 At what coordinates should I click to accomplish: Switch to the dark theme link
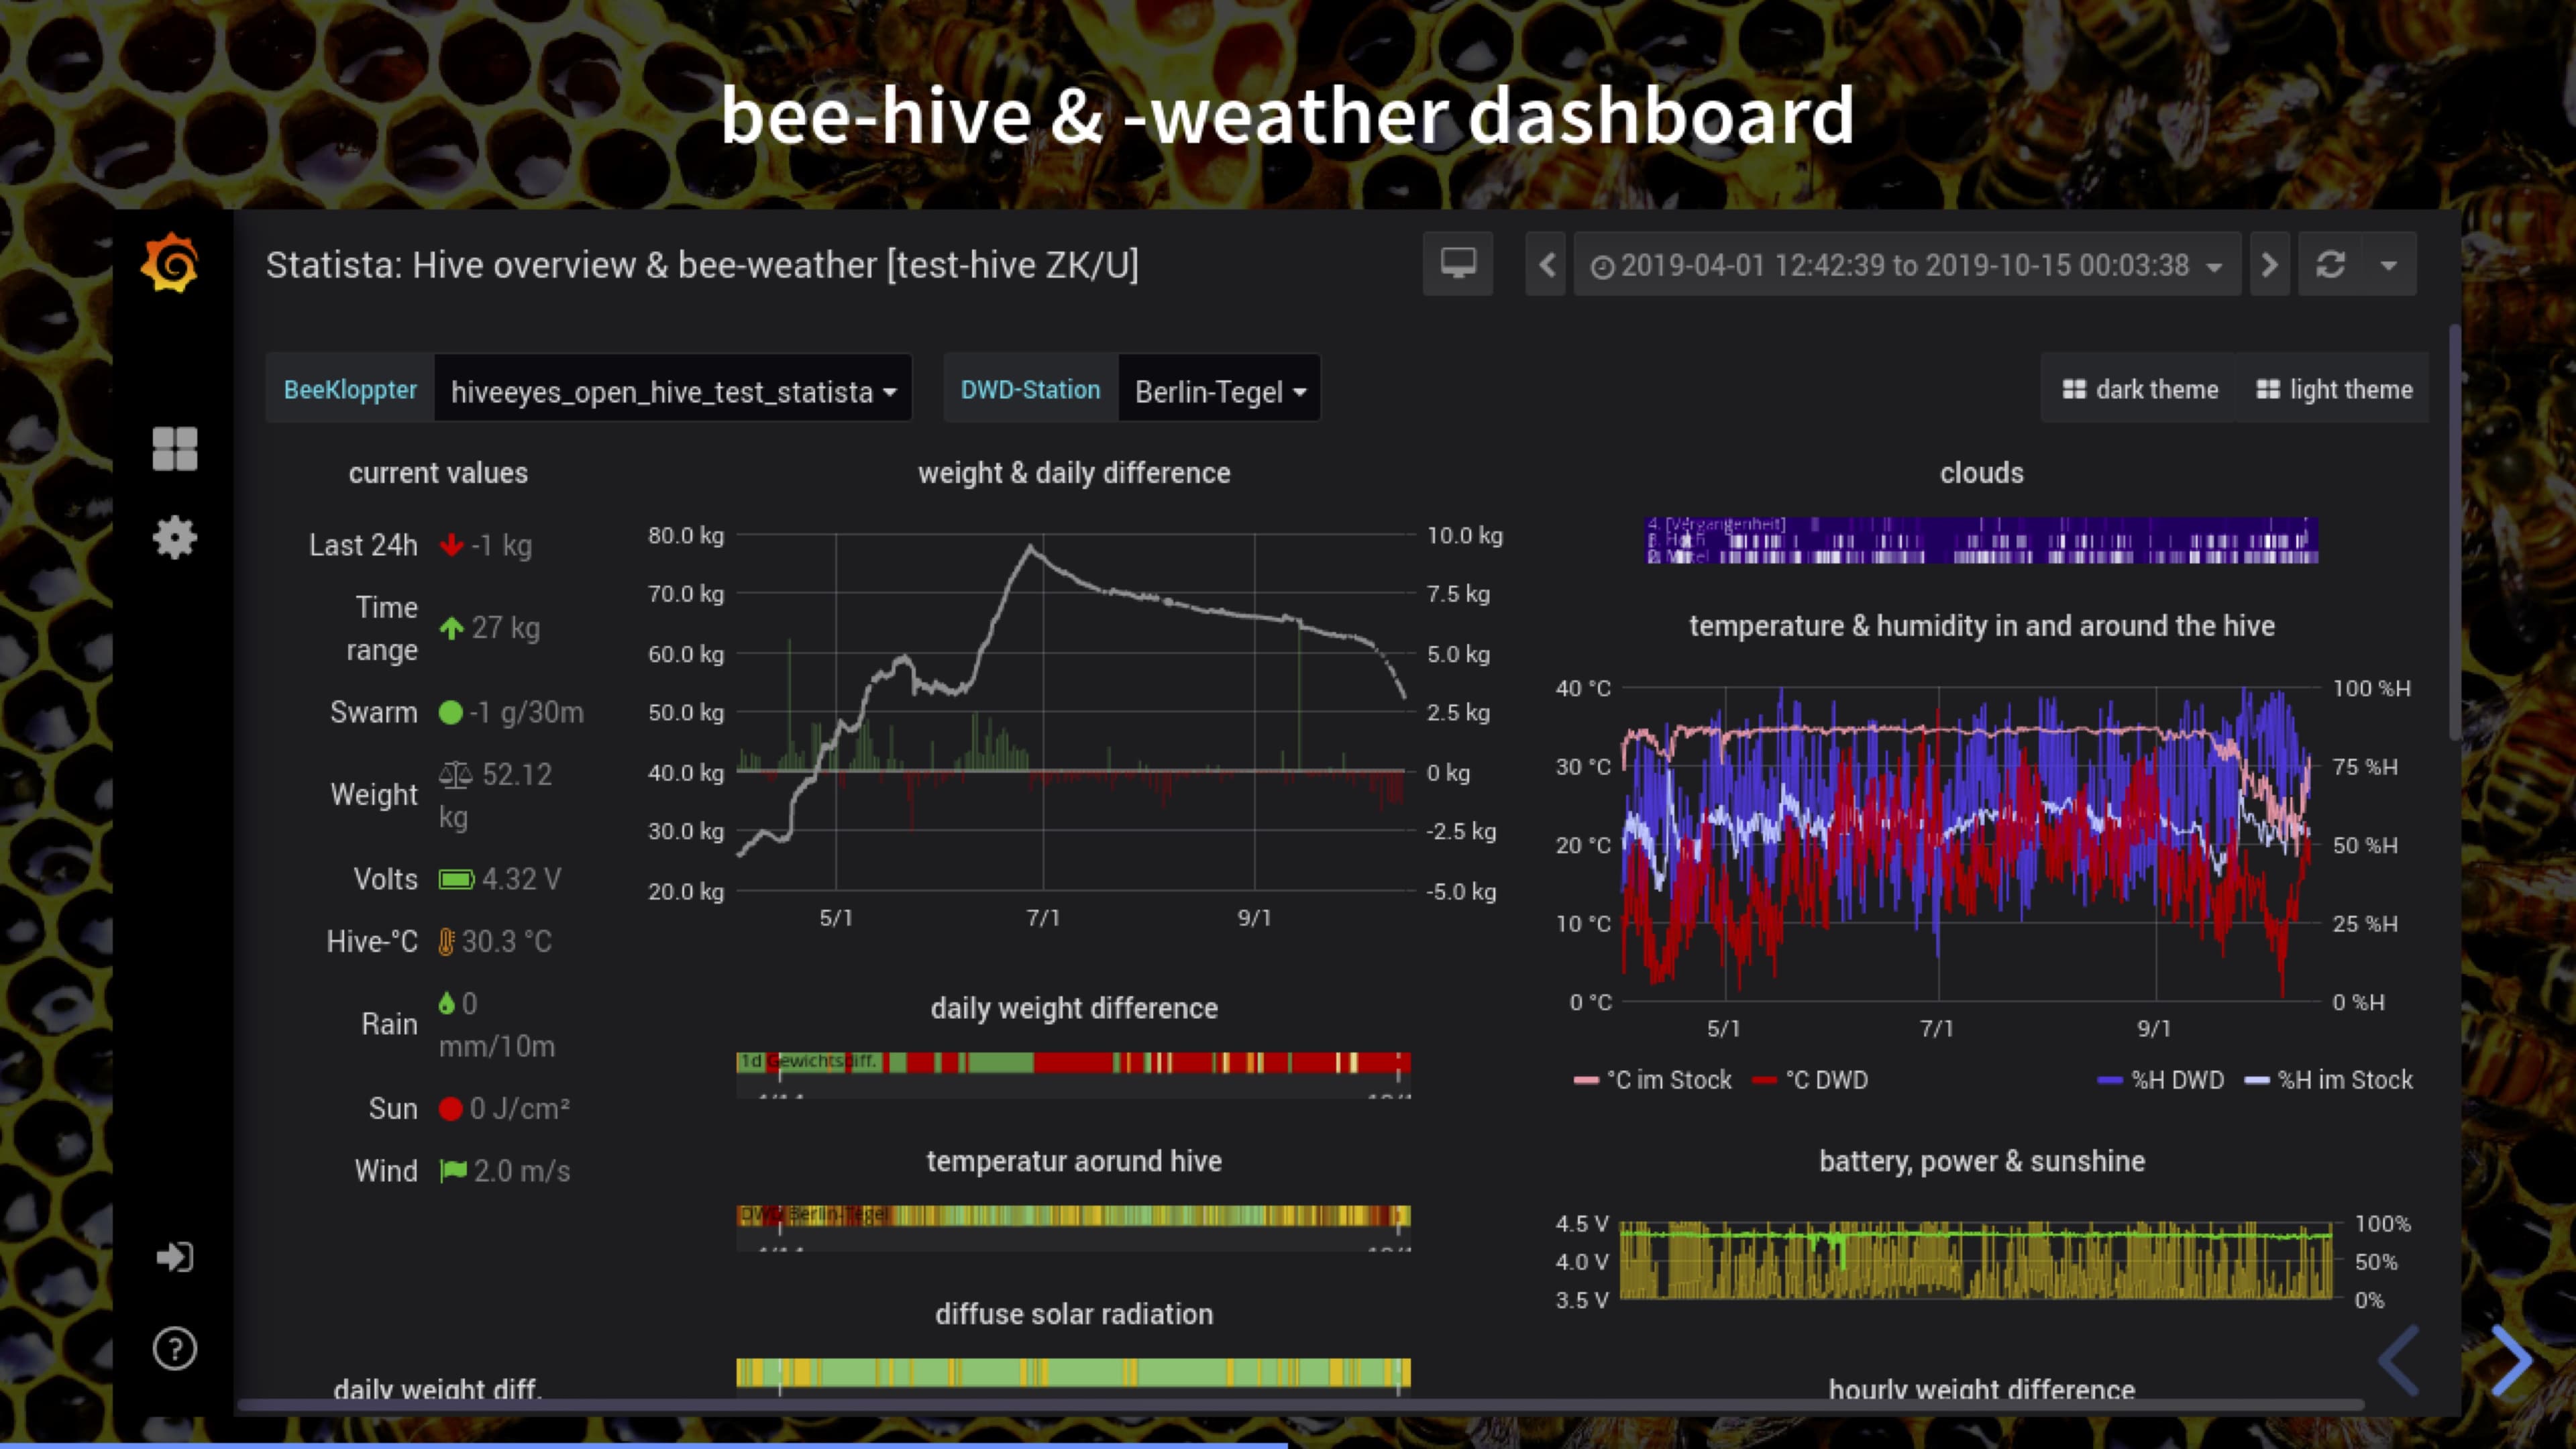click(2140, 390)
